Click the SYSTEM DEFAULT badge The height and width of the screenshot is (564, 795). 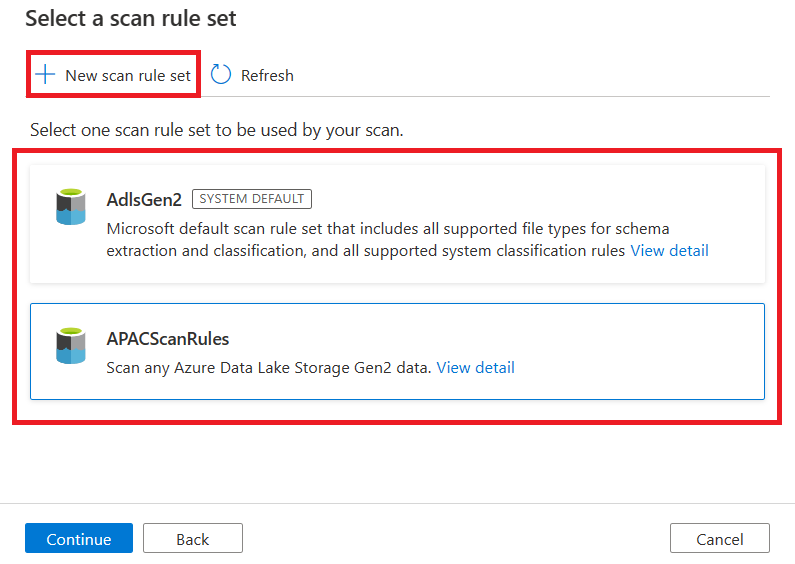[251, 199]
